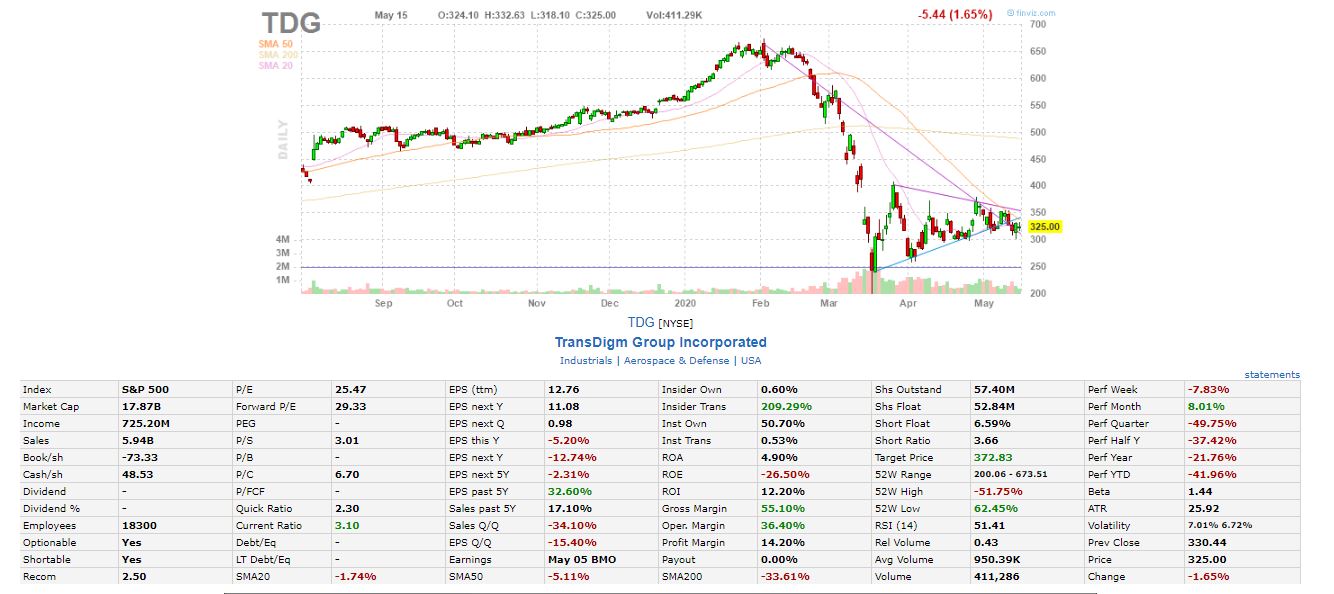
Task: Click the finviz.com watermark logo on chart
Action: pyautogui.click(x=1031, y=13)
